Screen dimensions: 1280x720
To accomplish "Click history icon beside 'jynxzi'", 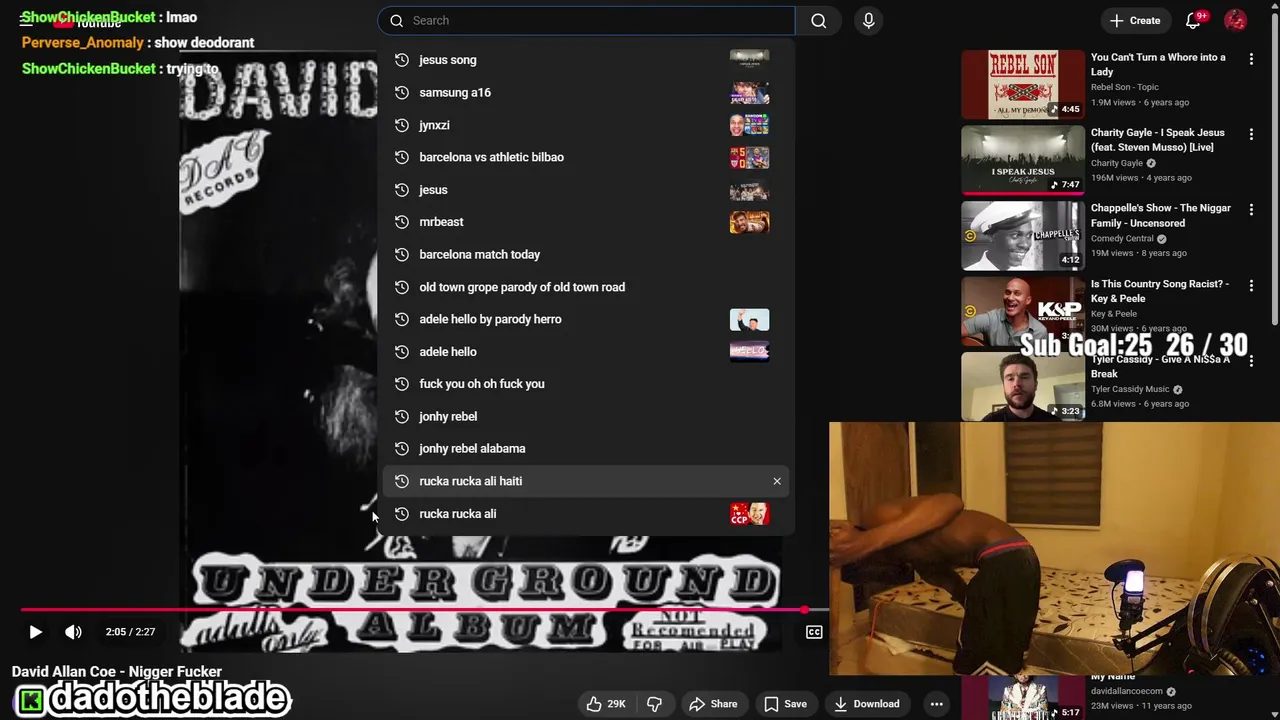I will (402, 125).
